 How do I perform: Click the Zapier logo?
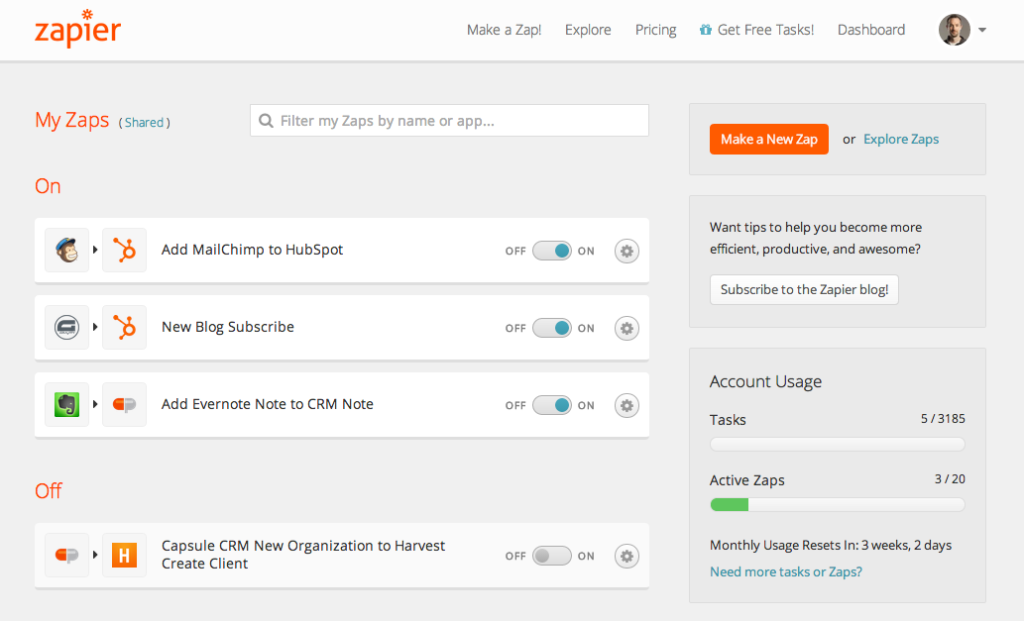78,29
